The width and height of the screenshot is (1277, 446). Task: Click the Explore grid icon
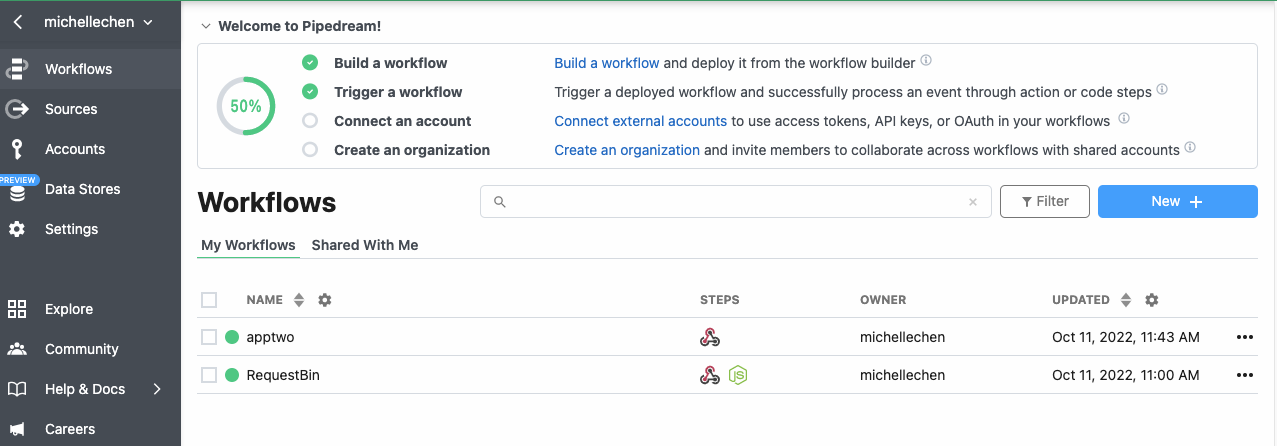pos(17,309)
